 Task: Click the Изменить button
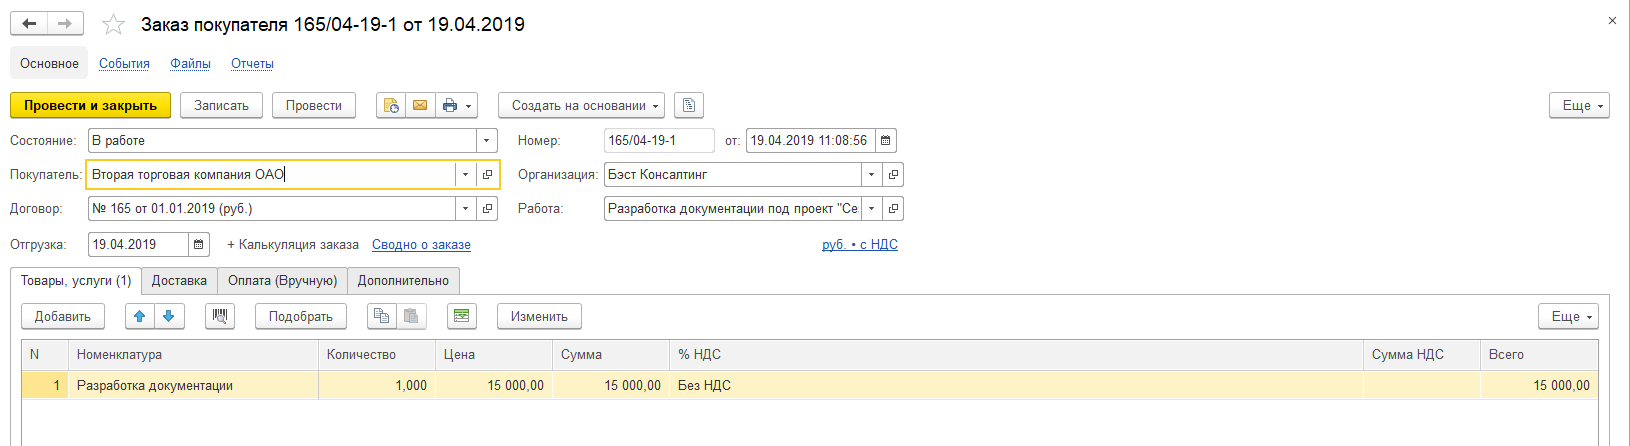point(539,316)
